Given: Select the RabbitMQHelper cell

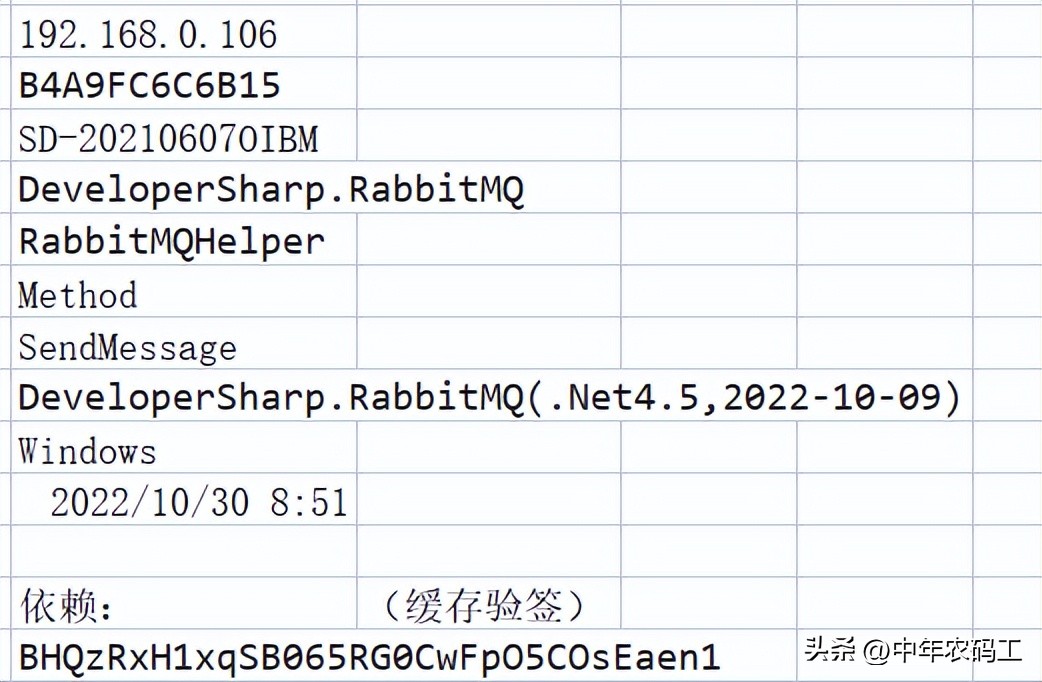Looking at the screenshot, I should click(172, 242).
